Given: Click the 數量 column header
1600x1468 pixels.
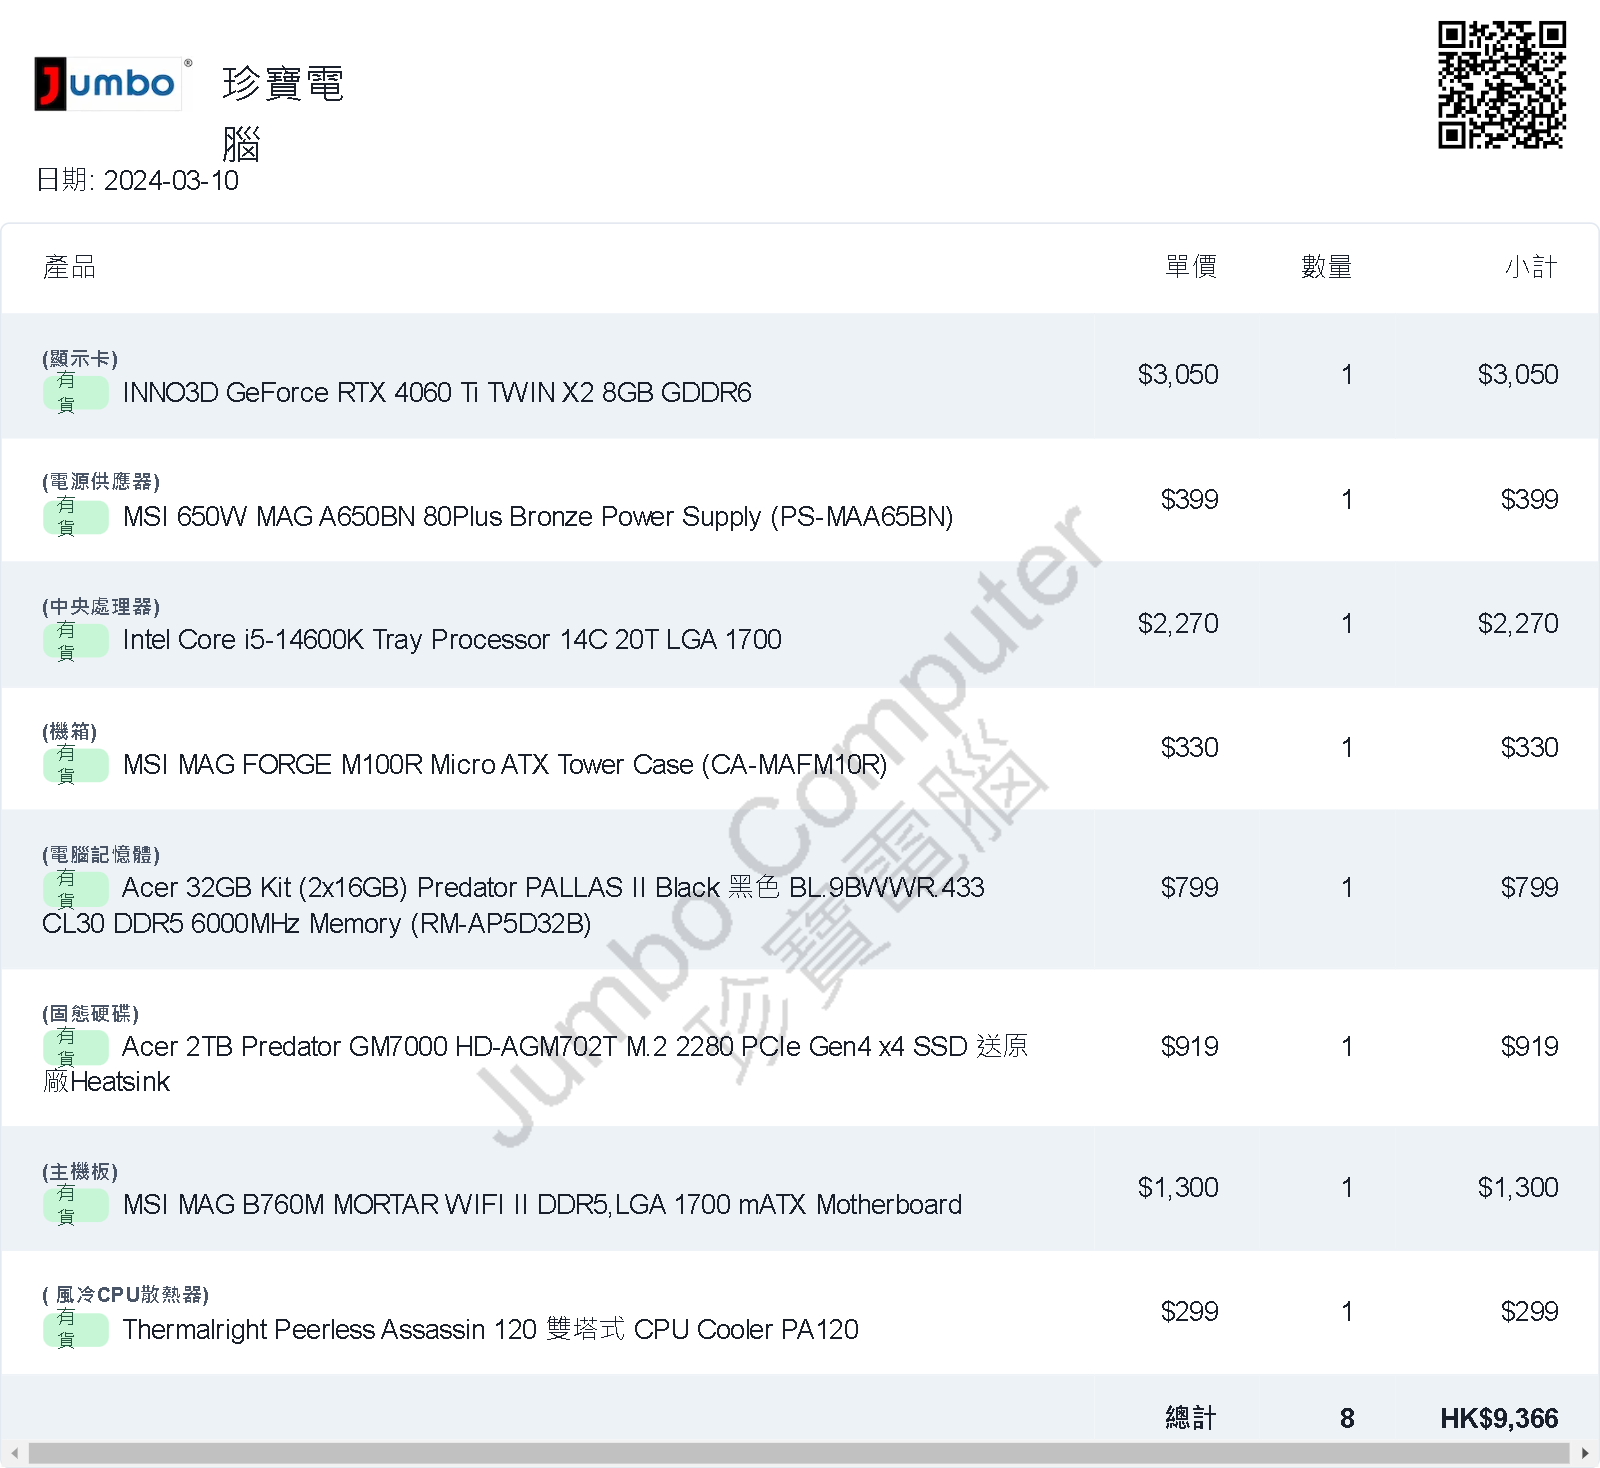Looking at the screenshot, I should (1326, 267).
